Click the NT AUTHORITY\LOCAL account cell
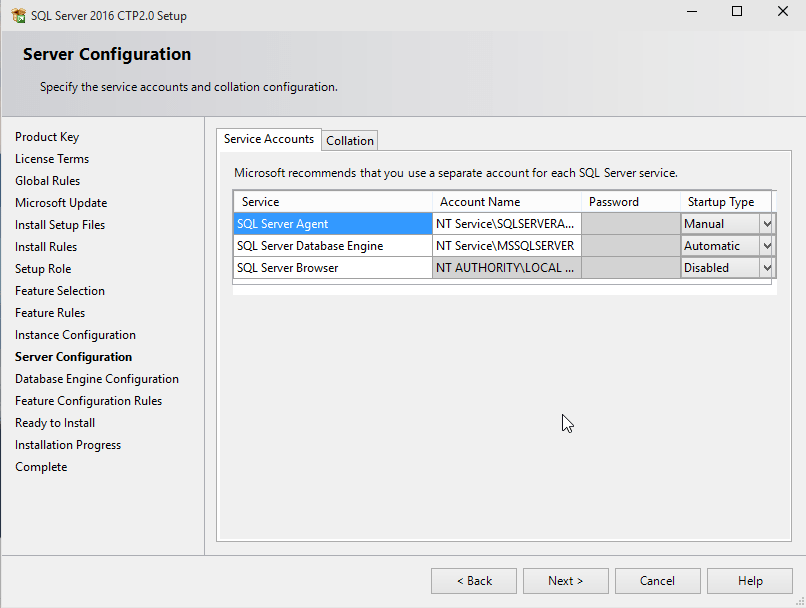This screenshot has height=608, width=806. tap(507, 268)
